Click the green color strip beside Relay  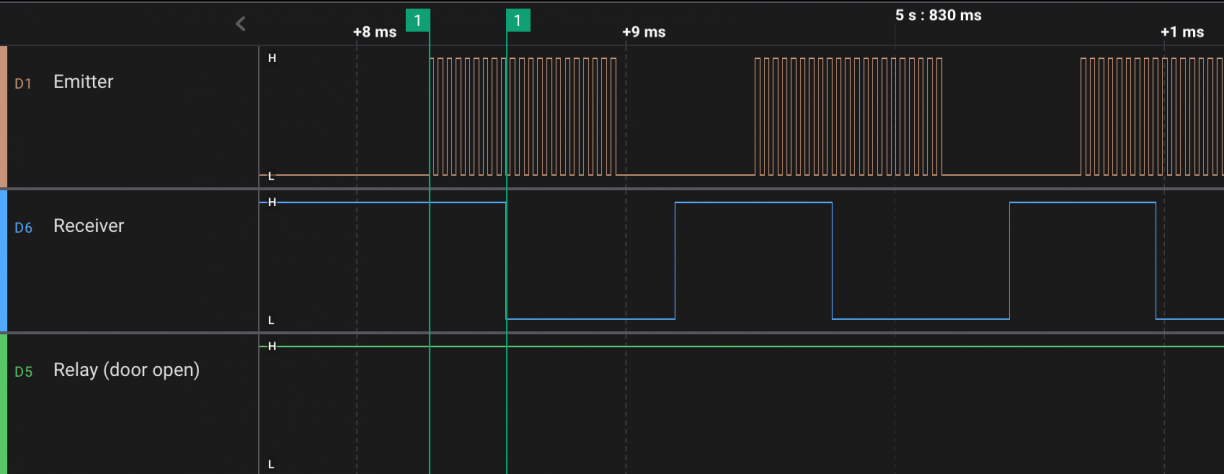(x=3, y=403)
